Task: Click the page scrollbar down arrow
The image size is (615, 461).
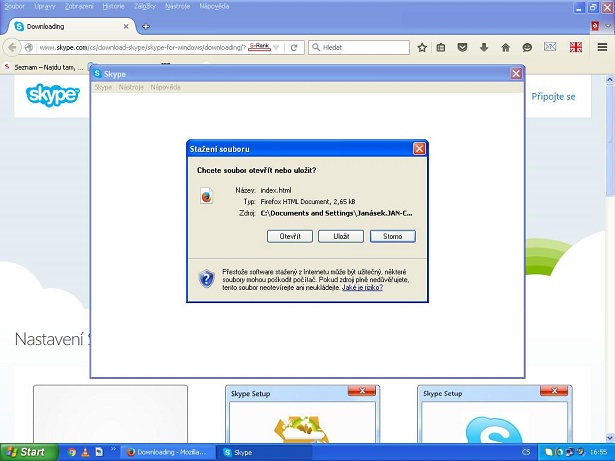Action: tap(610, 437)
